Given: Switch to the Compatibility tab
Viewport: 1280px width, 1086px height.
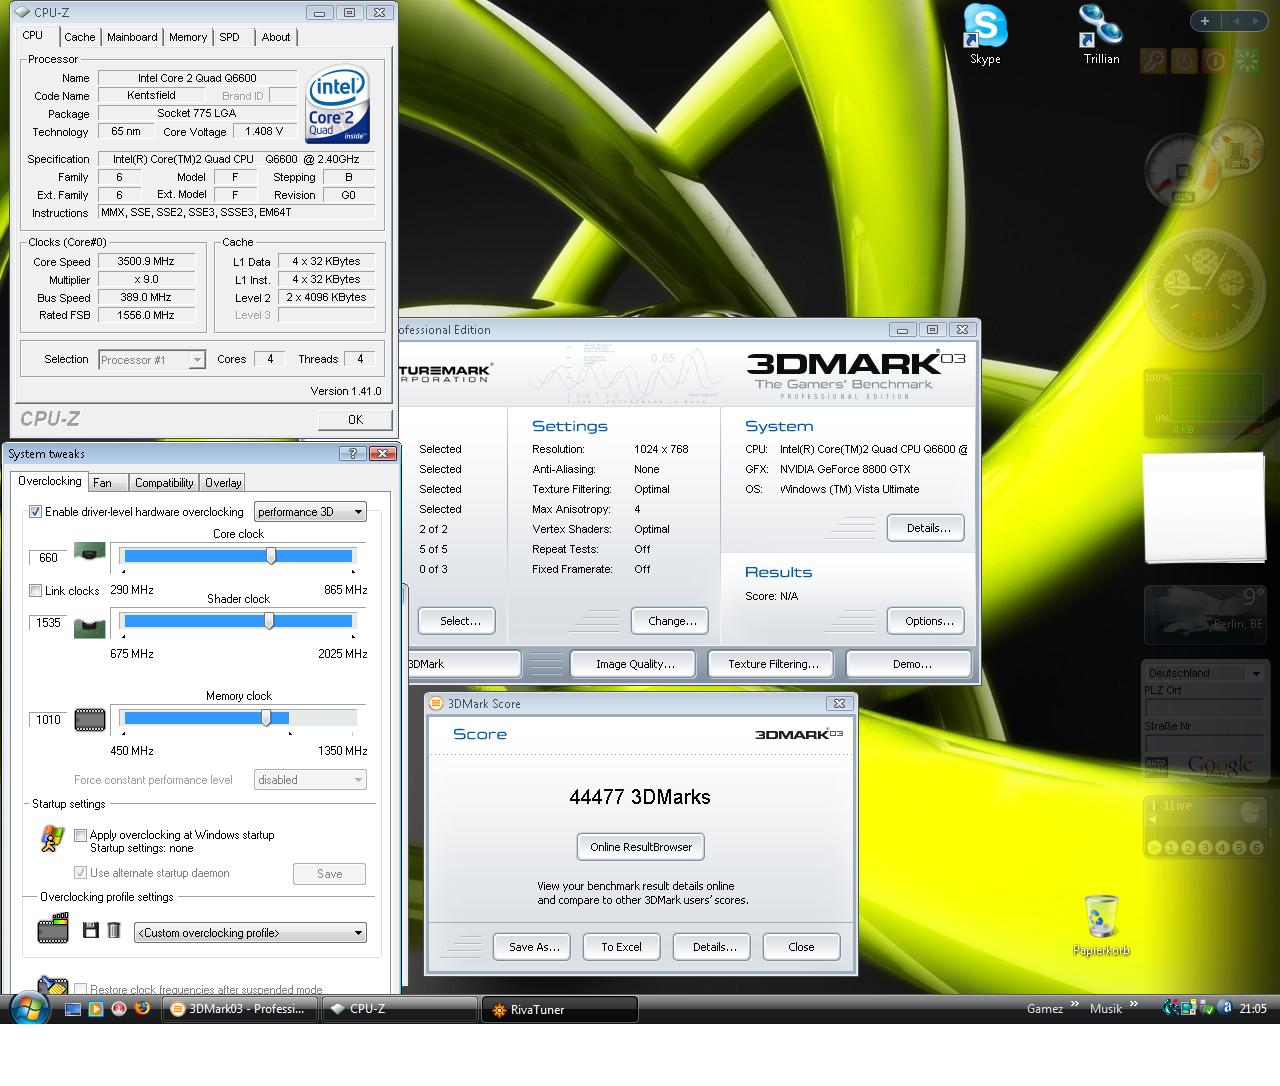Looking at the screenshot, I should (x=164, y=482).
